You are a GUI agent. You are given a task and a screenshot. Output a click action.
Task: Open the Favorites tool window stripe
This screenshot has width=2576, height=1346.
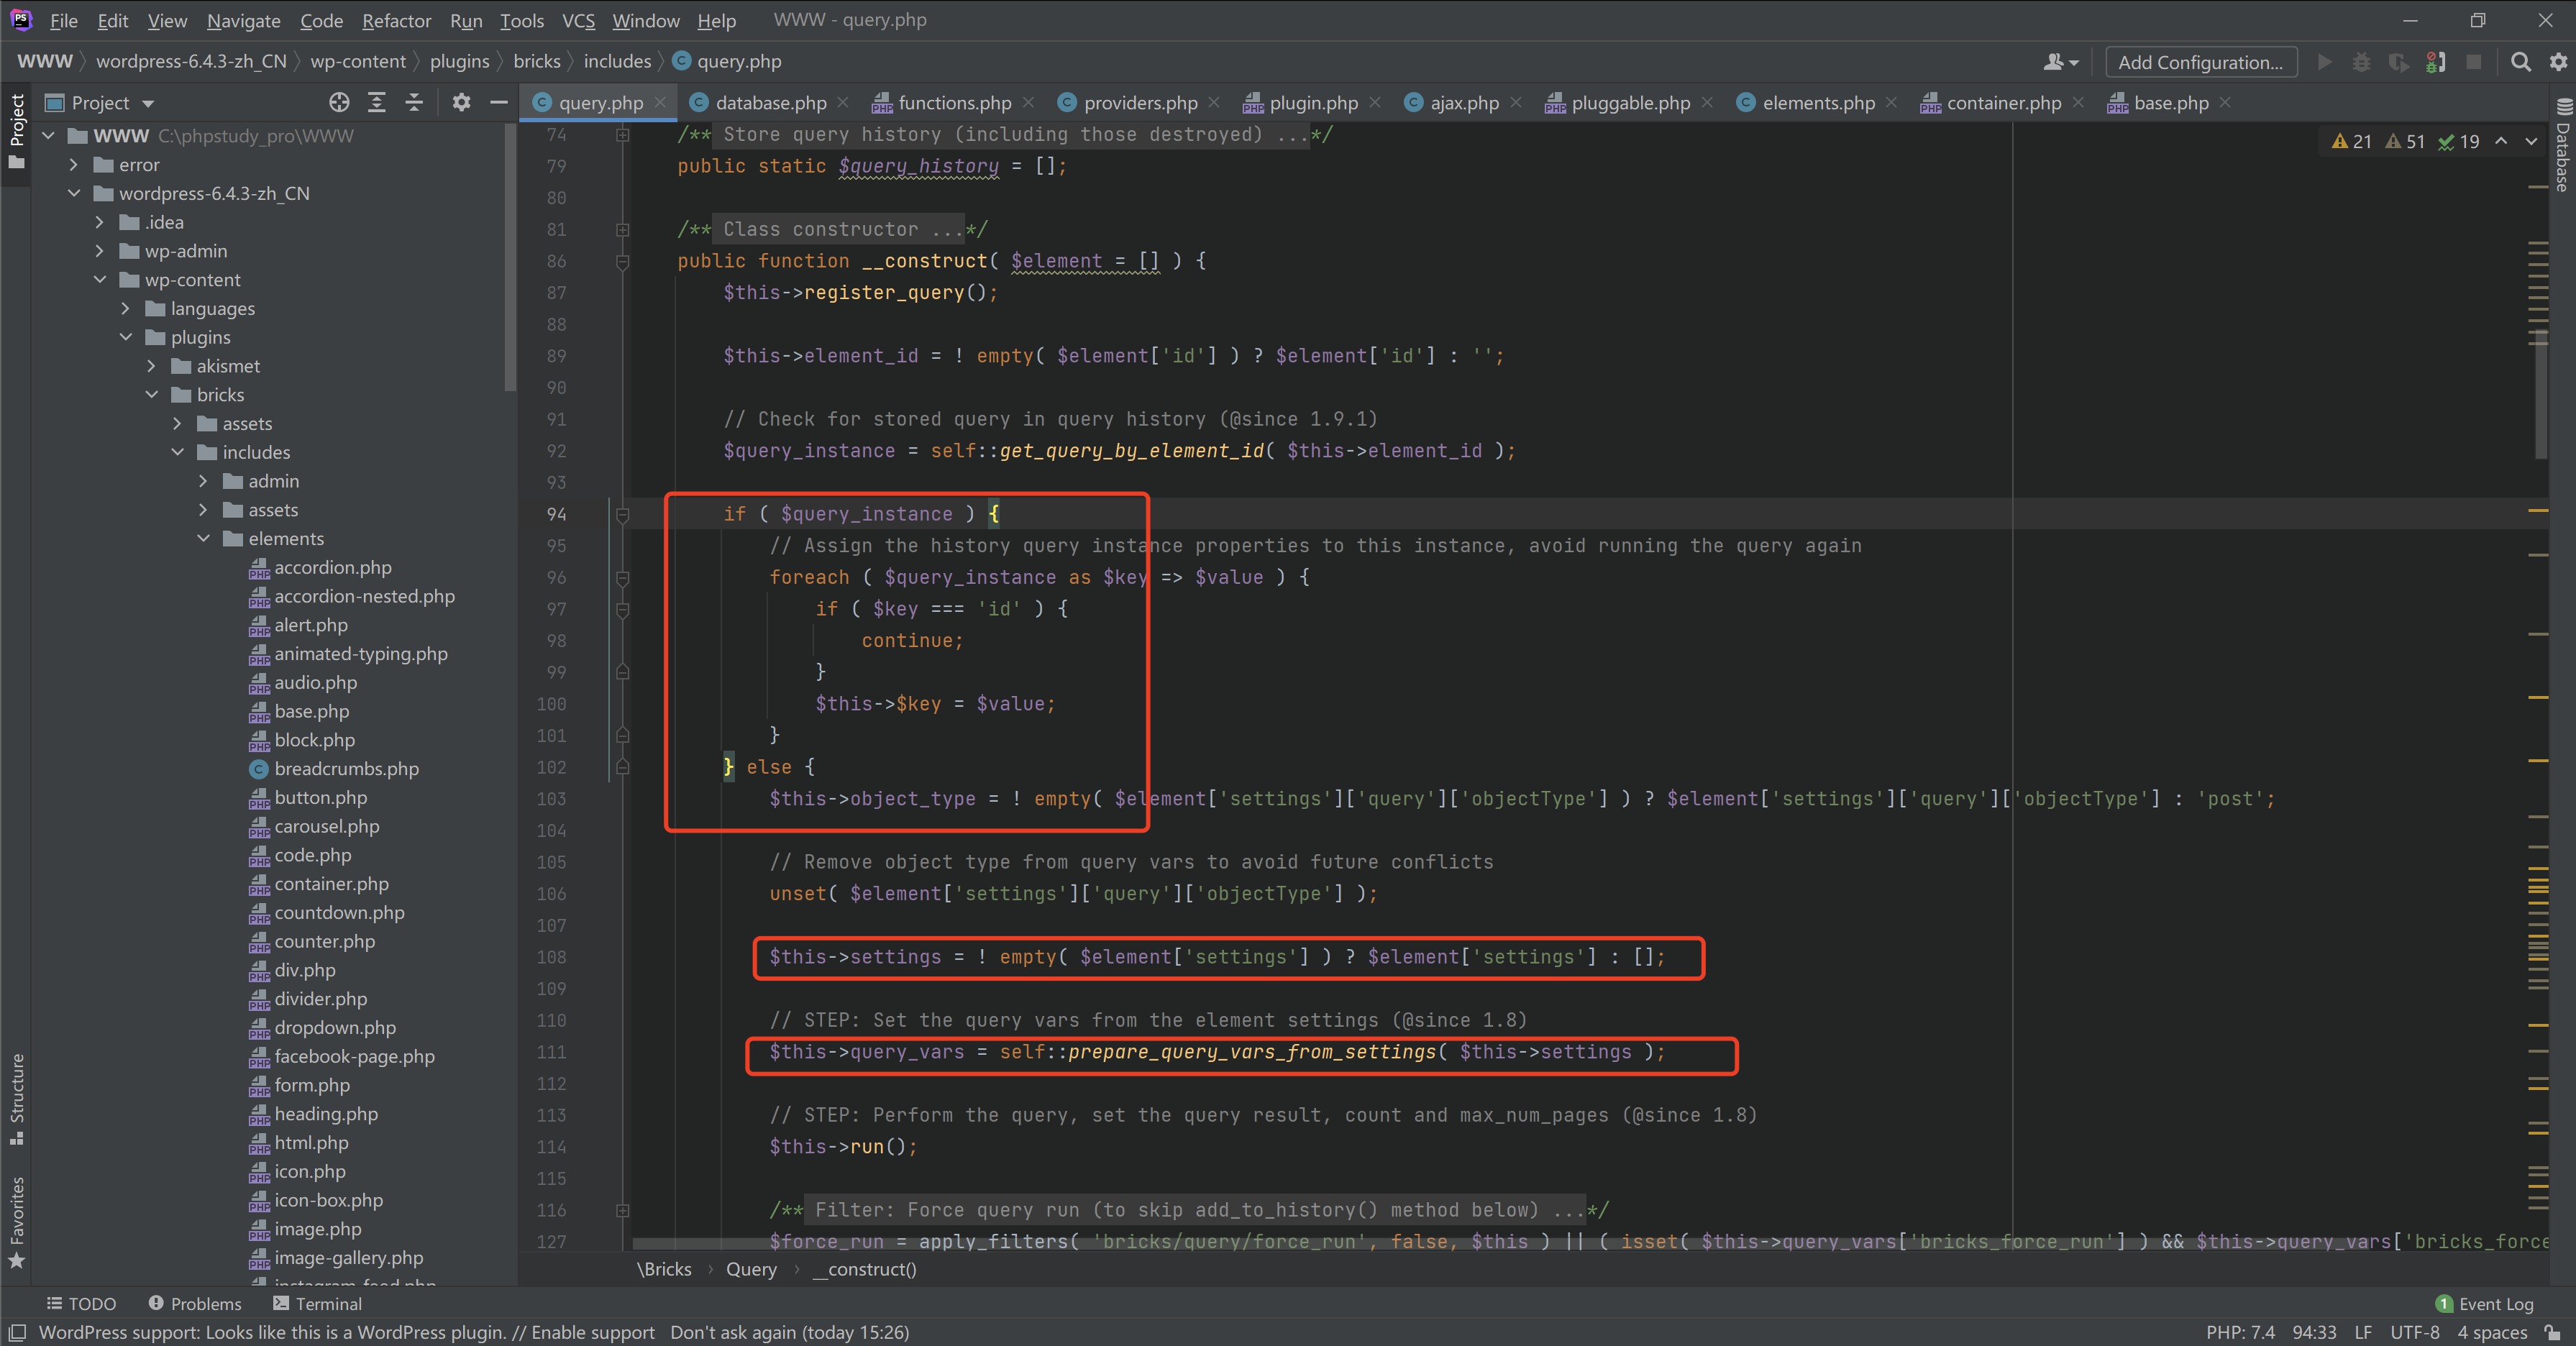click(x=16, y=1222)
